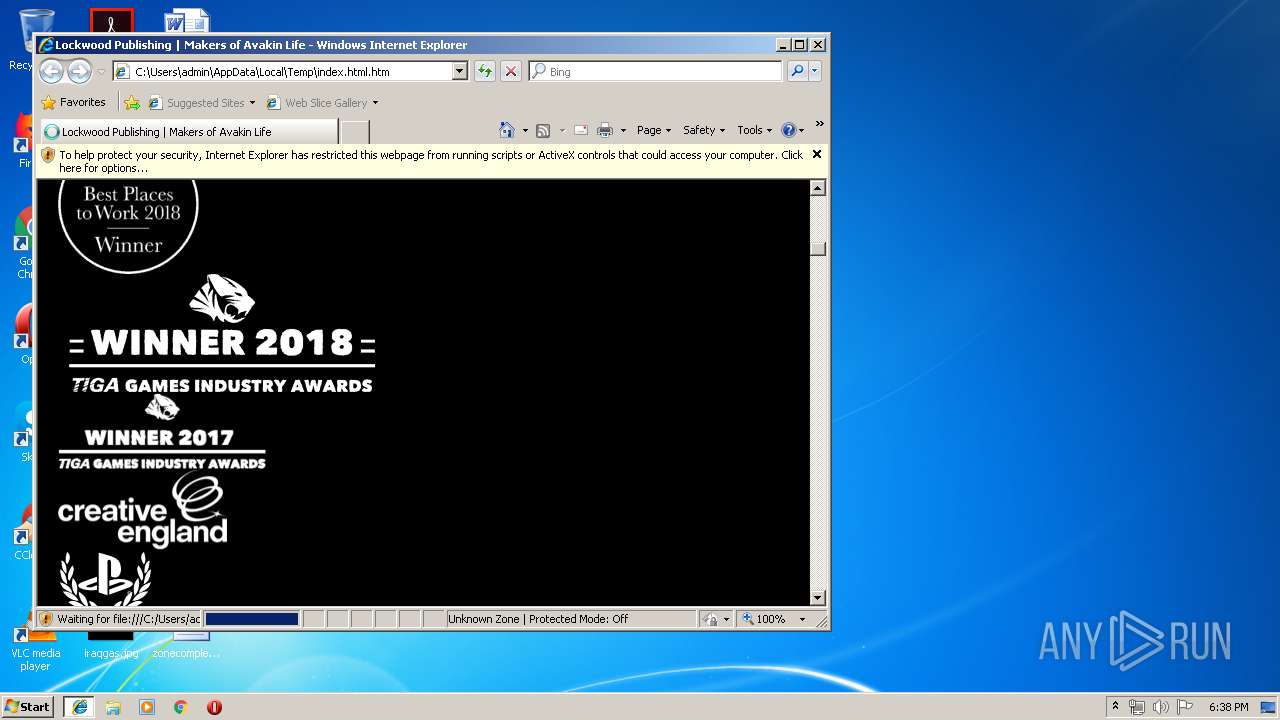The height and width of the screenshot is (720, 1280).
Task: Open the Web Slice Gallery link
Action: click(x=322, y=102)
